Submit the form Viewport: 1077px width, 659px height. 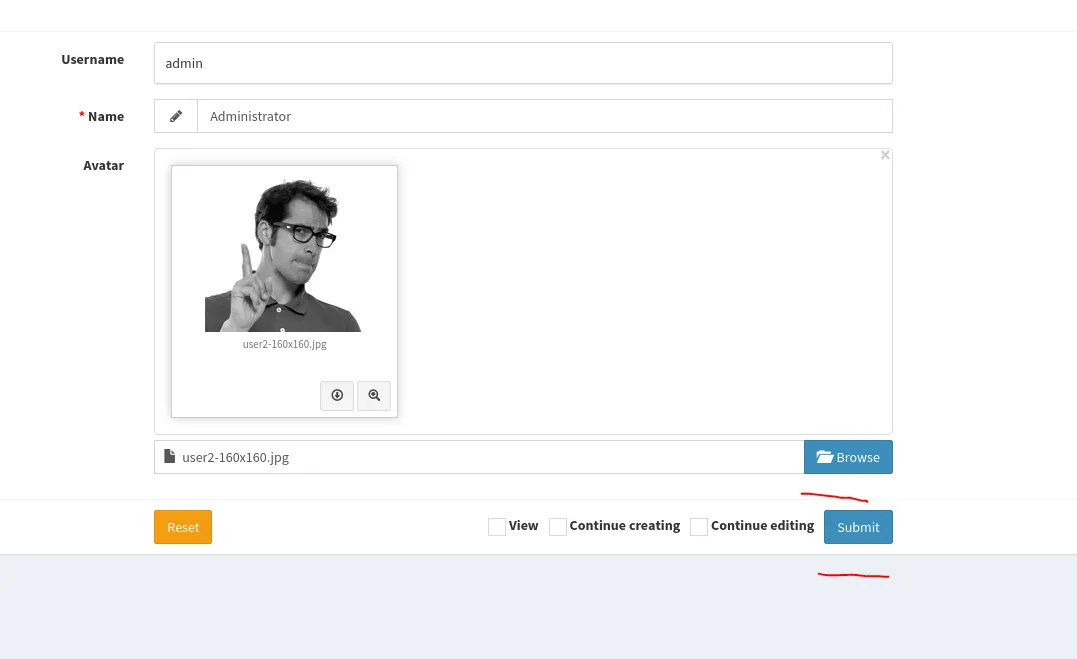(x=858, y=527)
